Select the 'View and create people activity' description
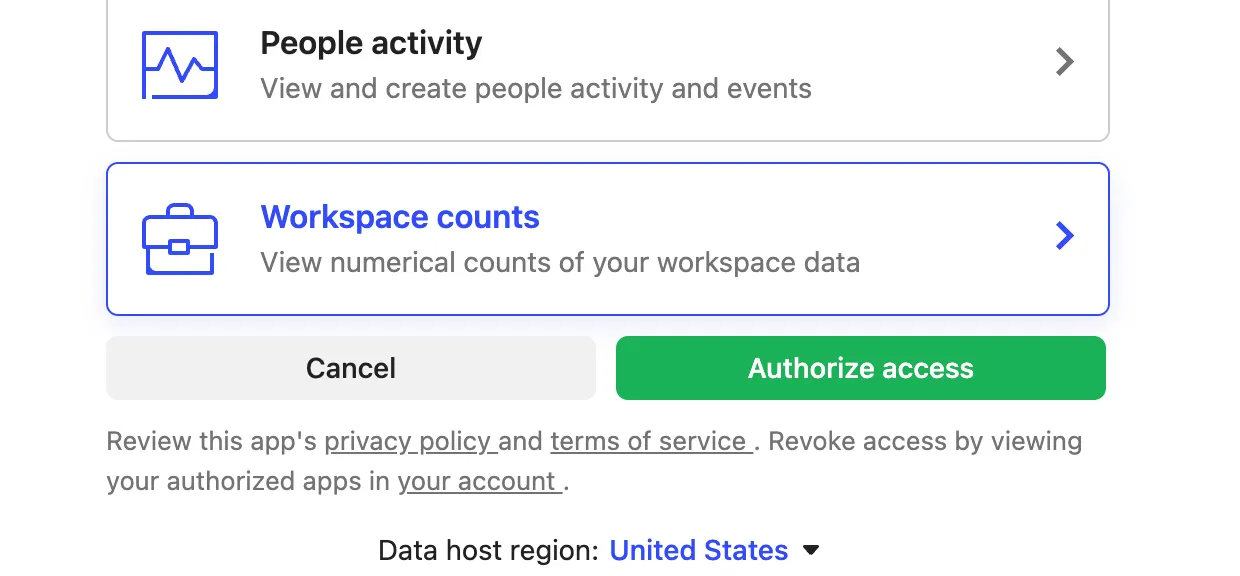The image size is (1240, 576). tap(536, 89)
